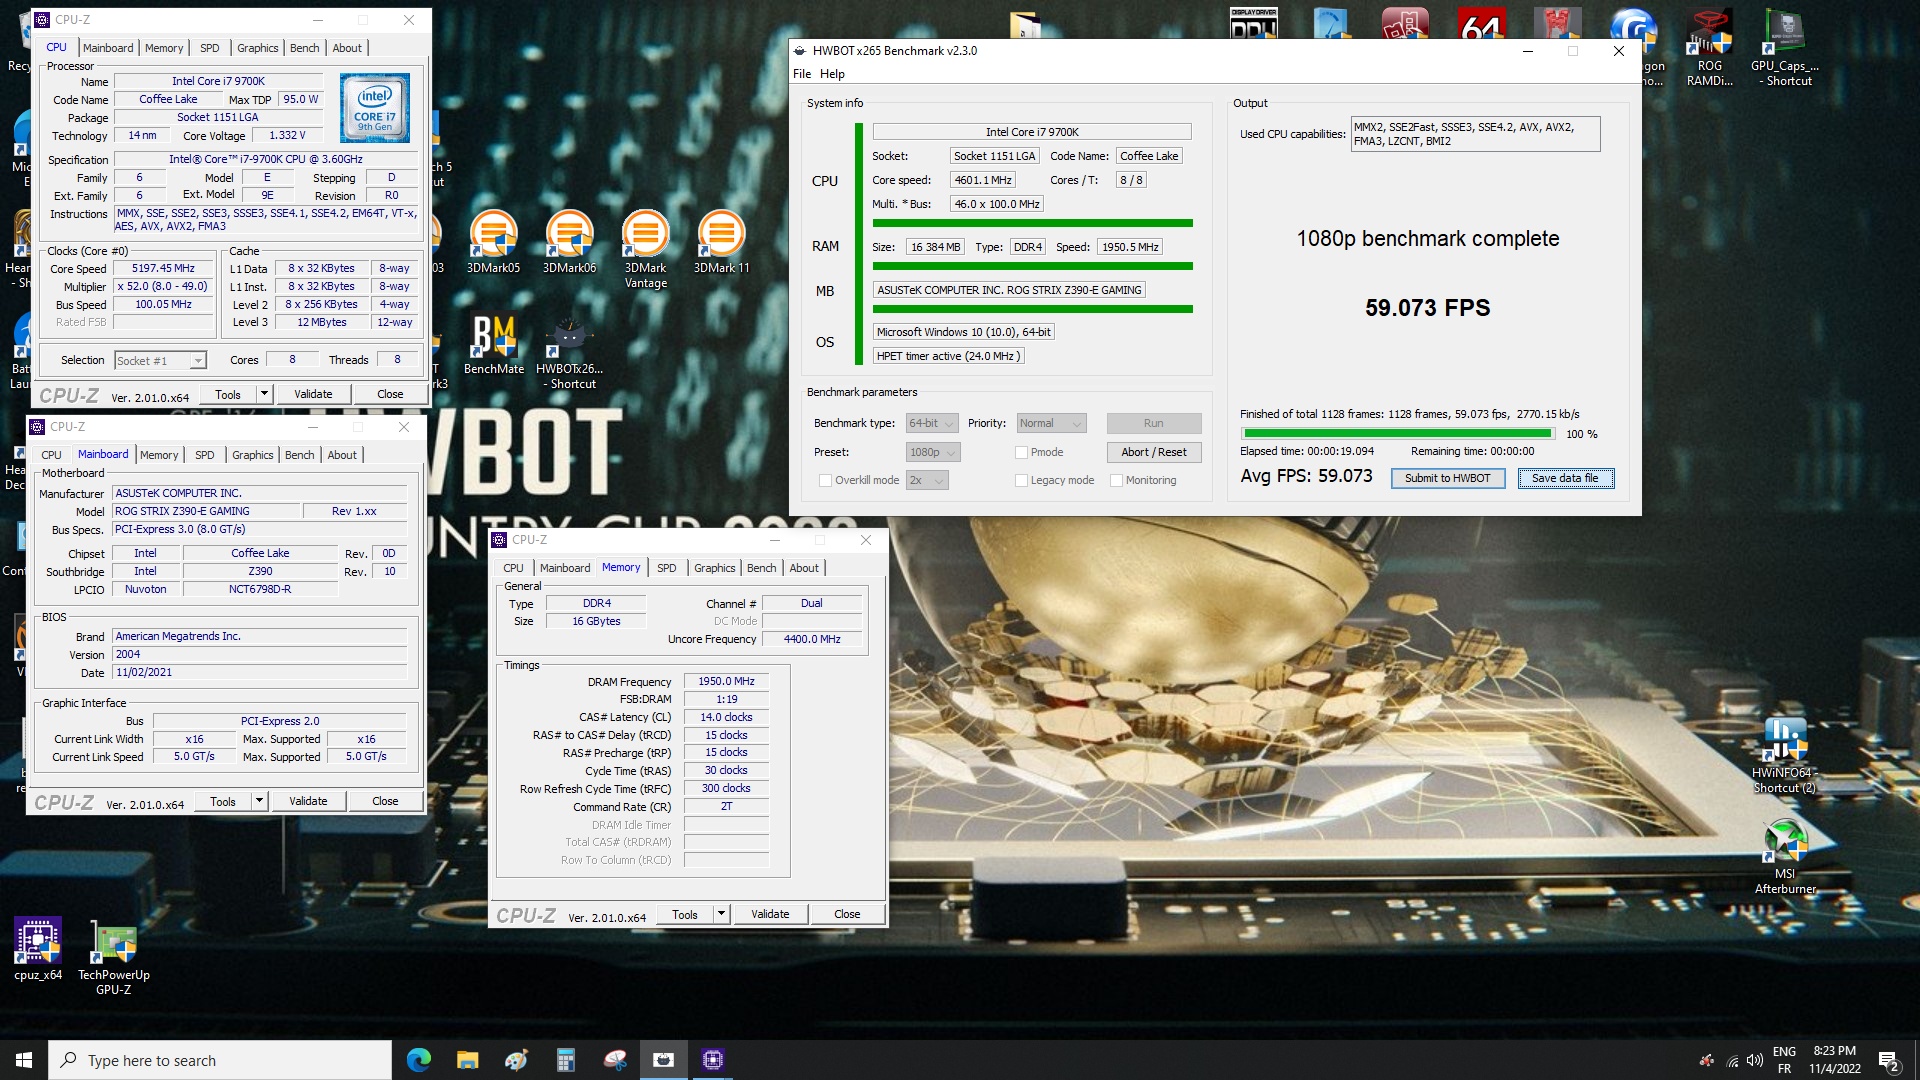Click Tools button in top CPU-Z window

(x=228, y=394)
